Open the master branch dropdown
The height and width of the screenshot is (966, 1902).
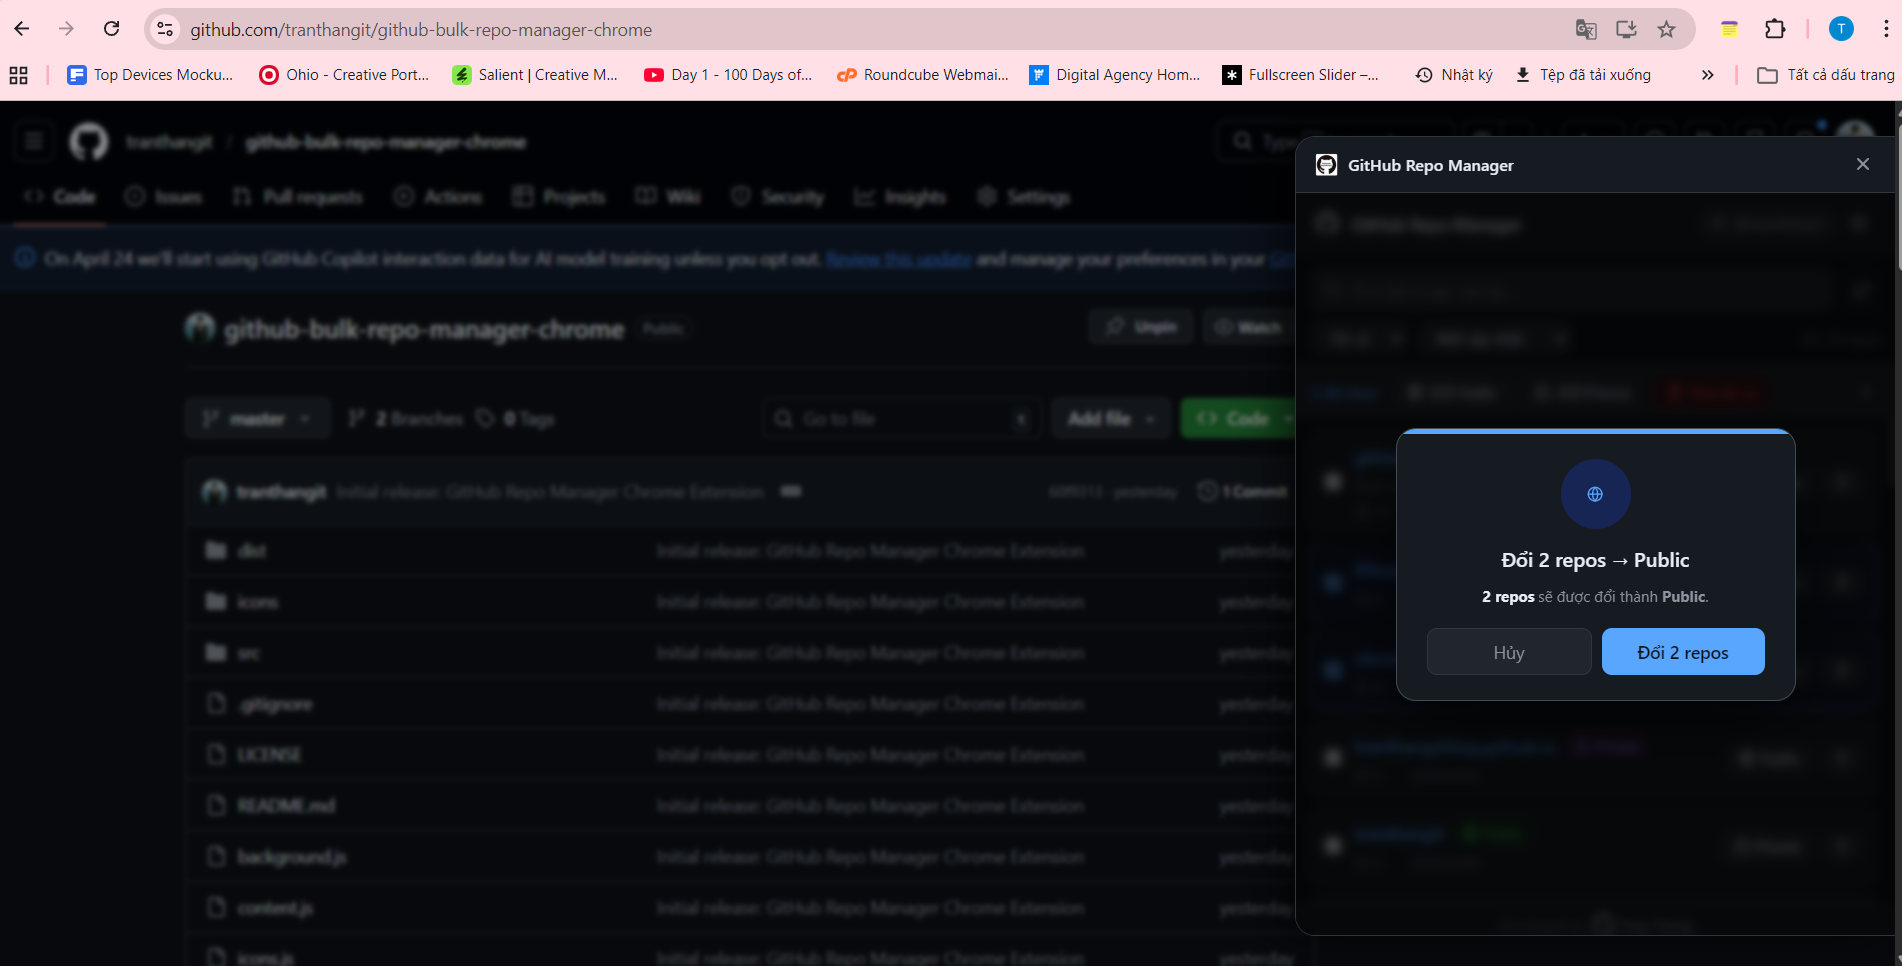tap(257, 418)
